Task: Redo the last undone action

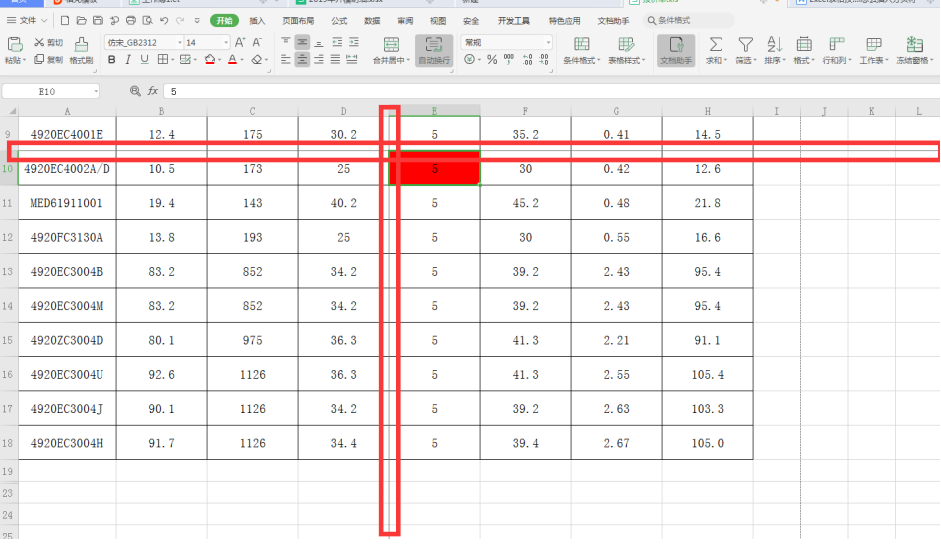Action: pos(180,20)
